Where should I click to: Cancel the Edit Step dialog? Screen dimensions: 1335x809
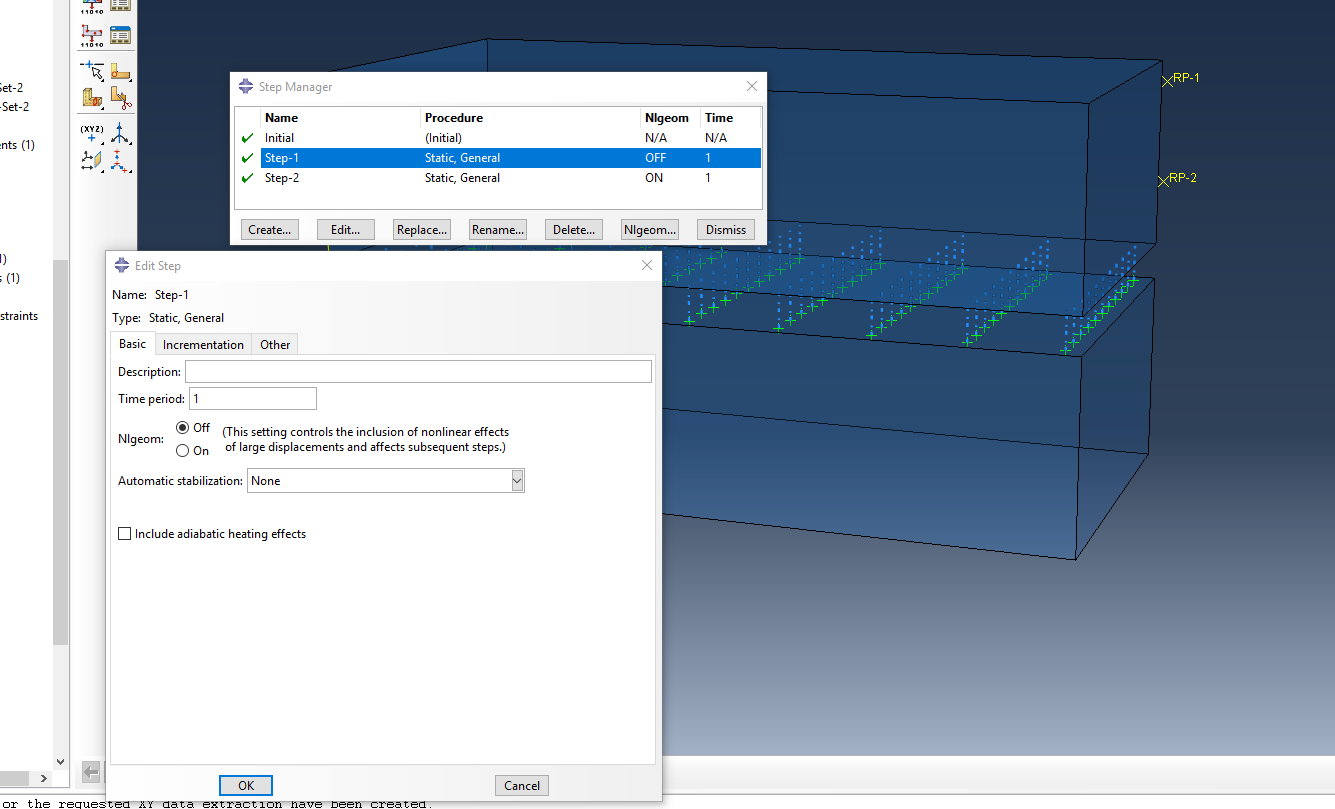522,786
